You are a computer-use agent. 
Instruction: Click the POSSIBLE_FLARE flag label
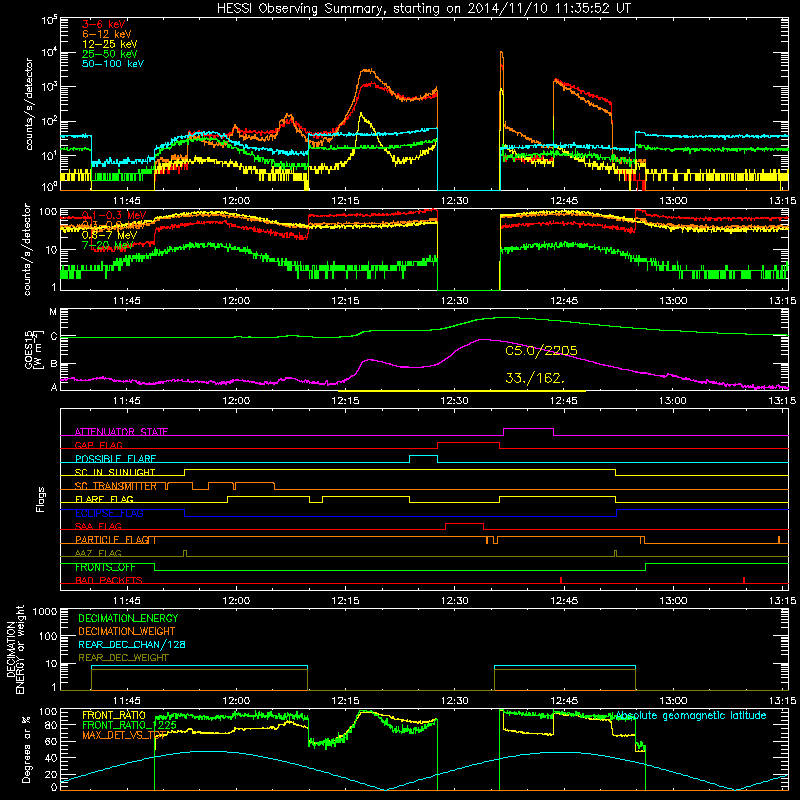point(115,459)
